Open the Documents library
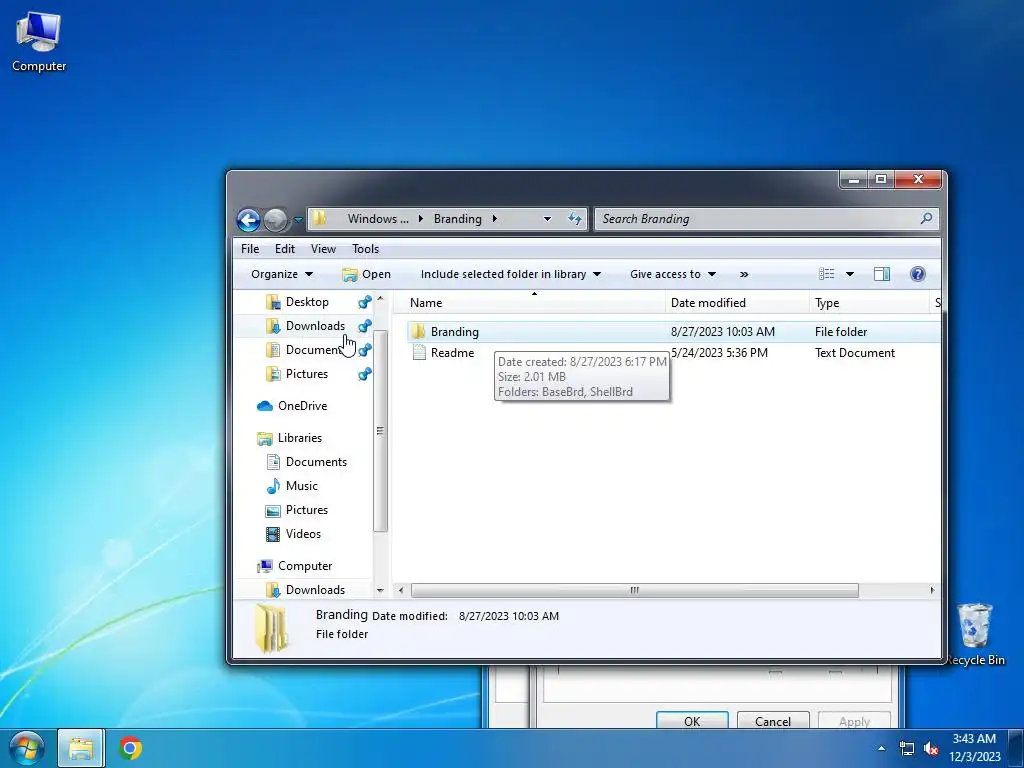This screenshot has width=1024, height=768. click(x=316, y=462)
